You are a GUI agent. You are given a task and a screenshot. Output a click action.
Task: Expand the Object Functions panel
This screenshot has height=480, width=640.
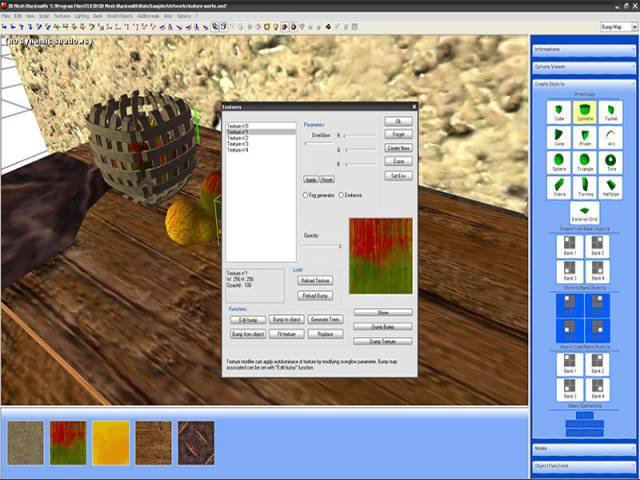click(x=585, y=465)
